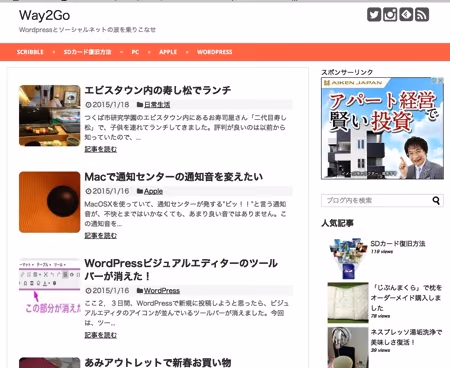Open article あみアウトレットで新春お買い物
The width and height of the screenshot is (450, 368).
click(x=157, y=362)
